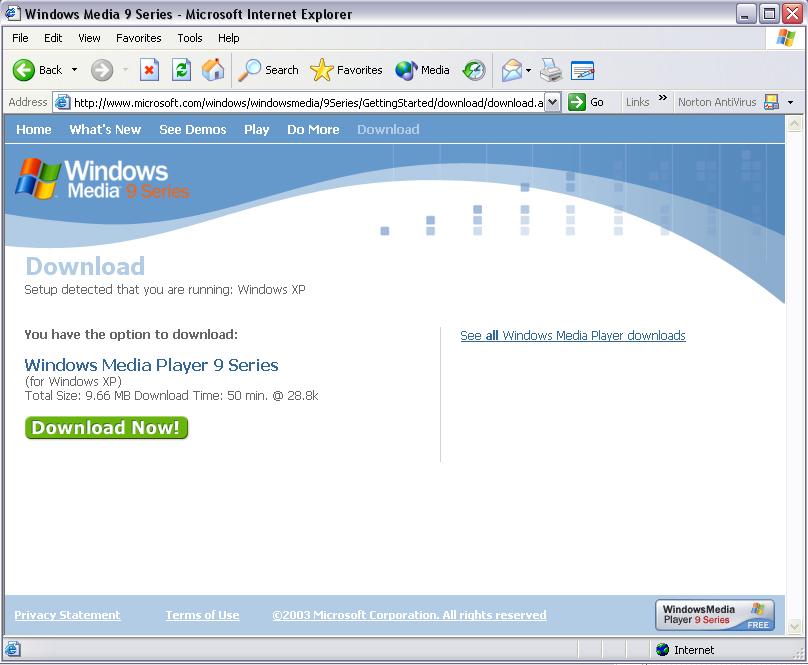Click the Internet zone globe icon
This screenshot has height=665, width=808.
pyautogui.click(x=663, y=650)
